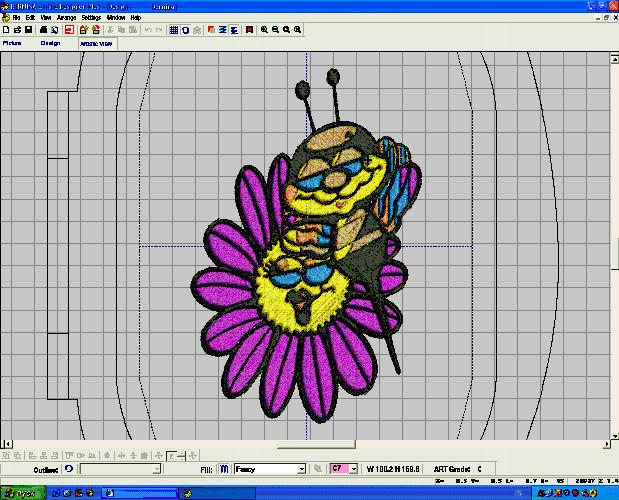The image size is (619, 500).
Task: Click the Cut scissors icon
Action: tap(109, 30)
